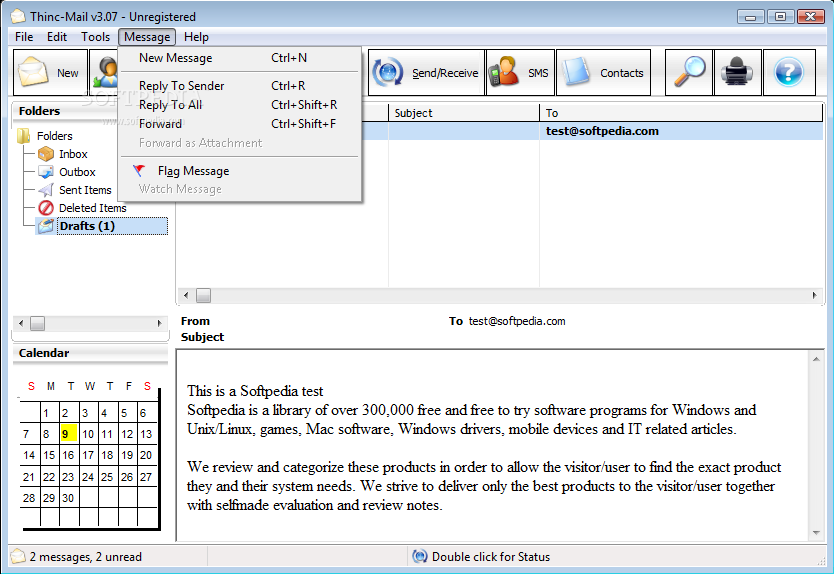Click the Drafts envelope icon
Image resolution: width=834 pixels, height=574 pixels.
(x=46, y=226)
